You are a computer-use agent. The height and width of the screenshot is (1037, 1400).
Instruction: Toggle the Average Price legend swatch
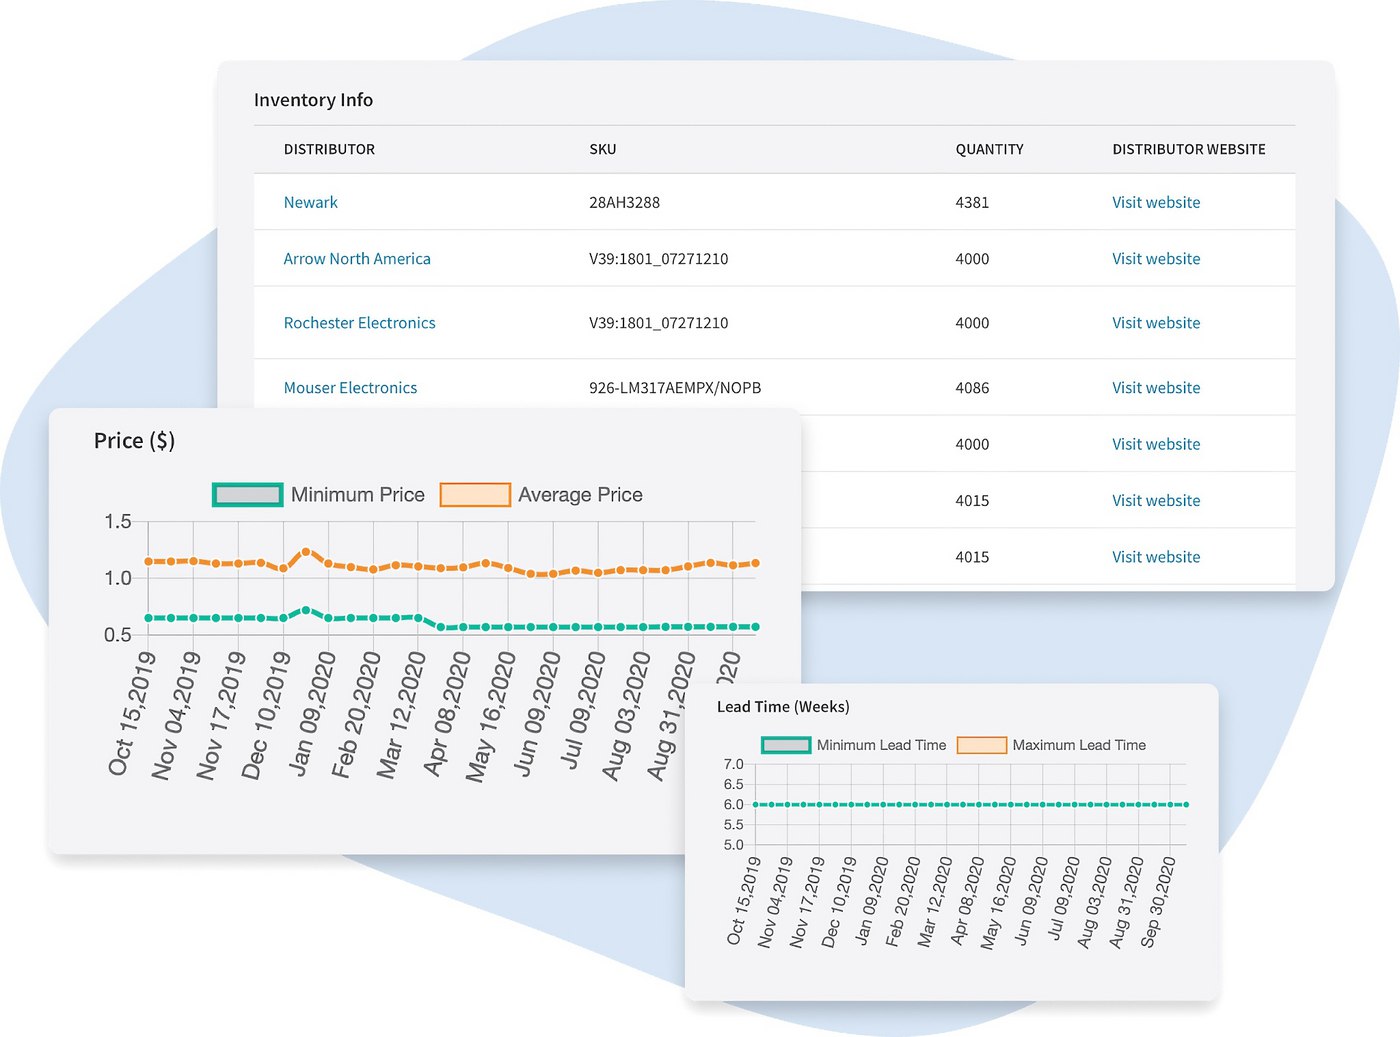coord(475,495)
